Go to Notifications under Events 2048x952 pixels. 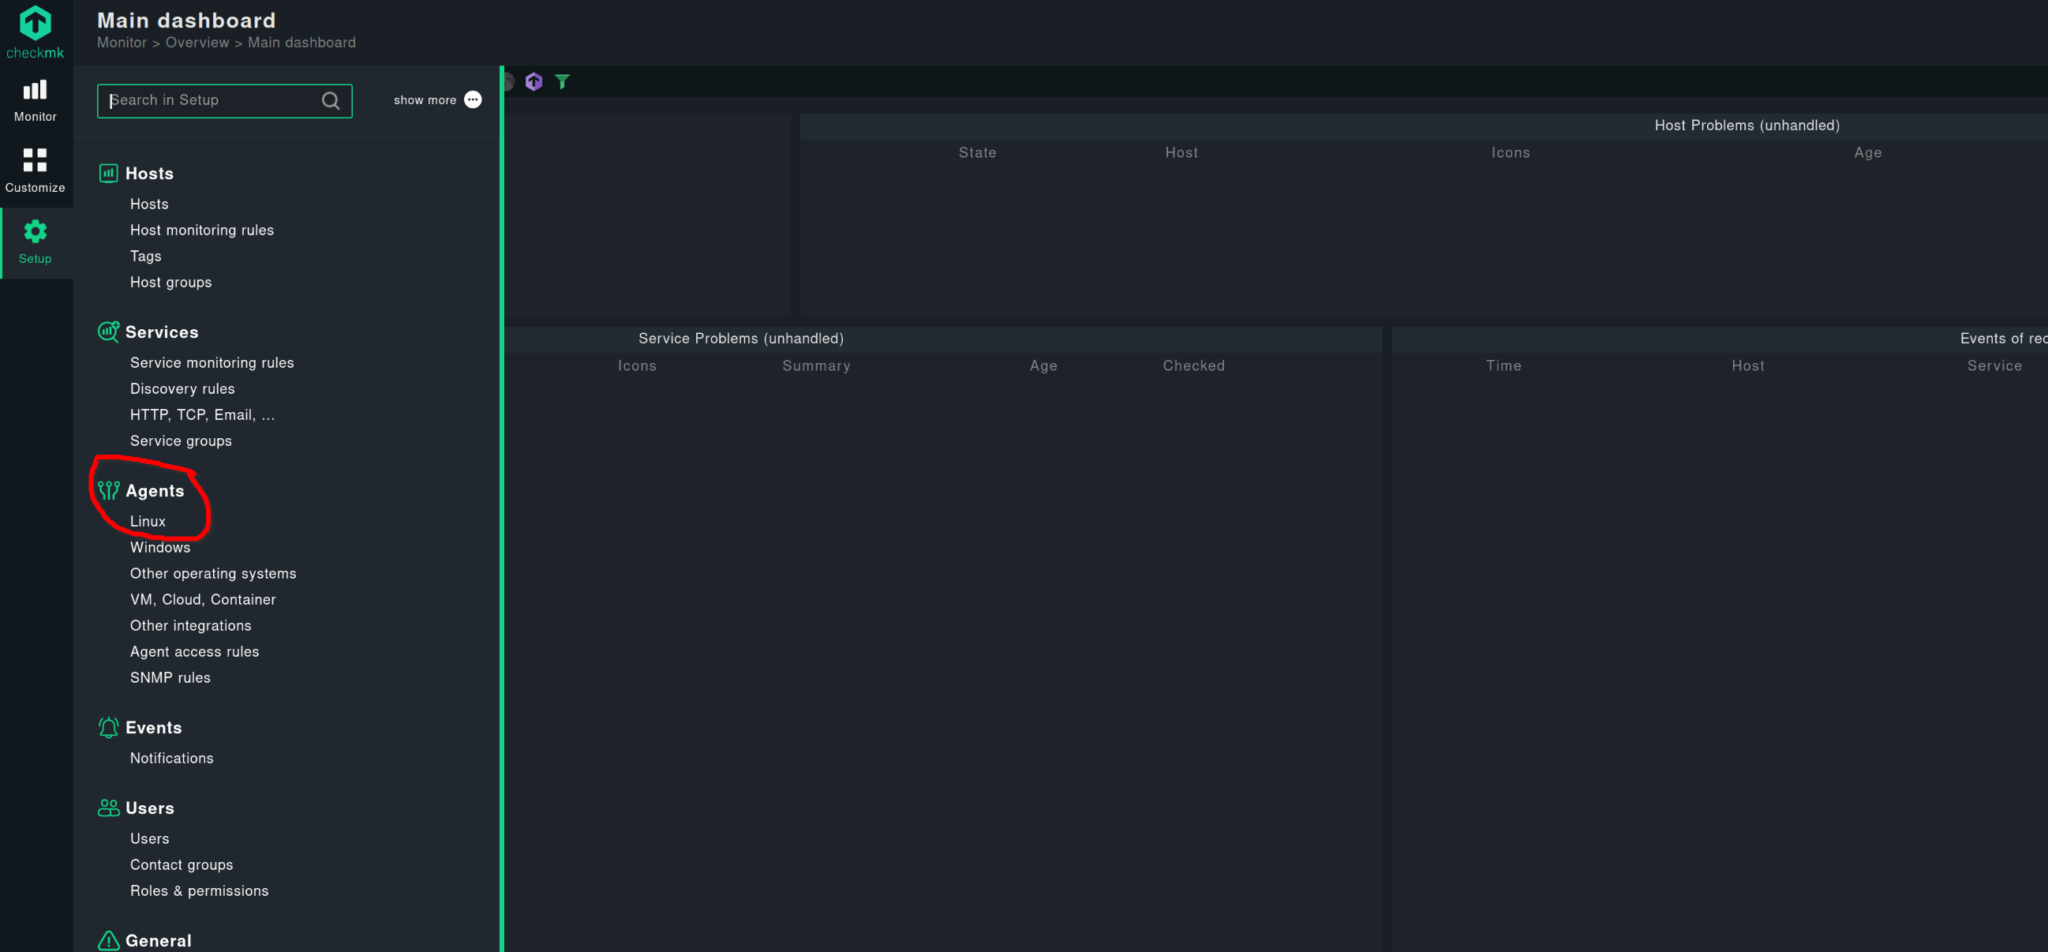171,759
